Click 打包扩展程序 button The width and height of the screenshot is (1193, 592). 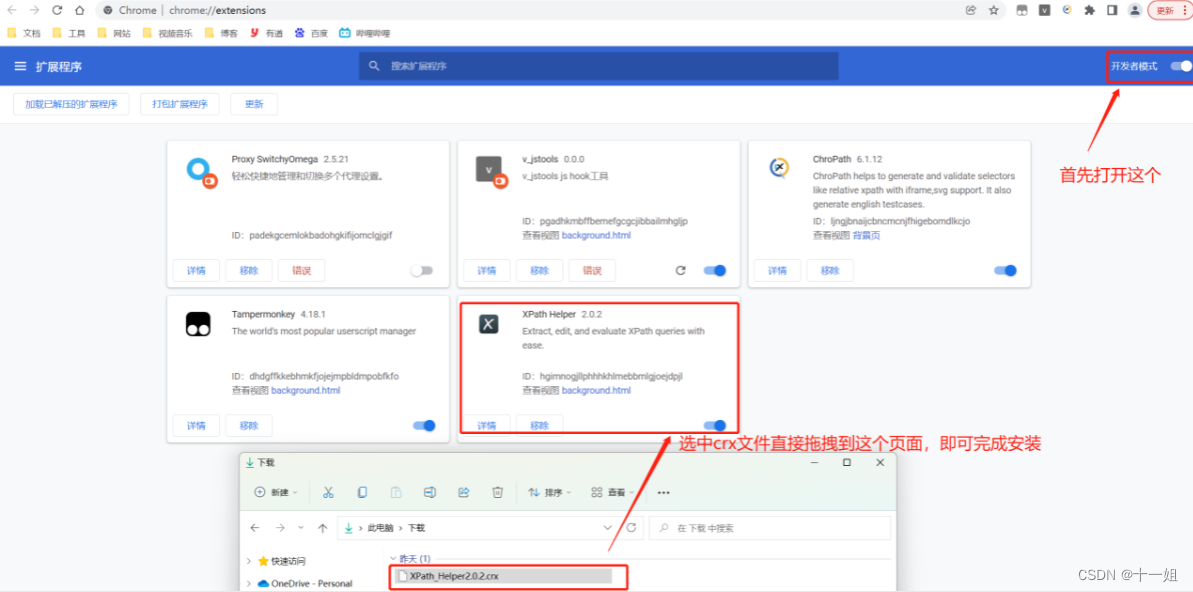click(180, 104)
